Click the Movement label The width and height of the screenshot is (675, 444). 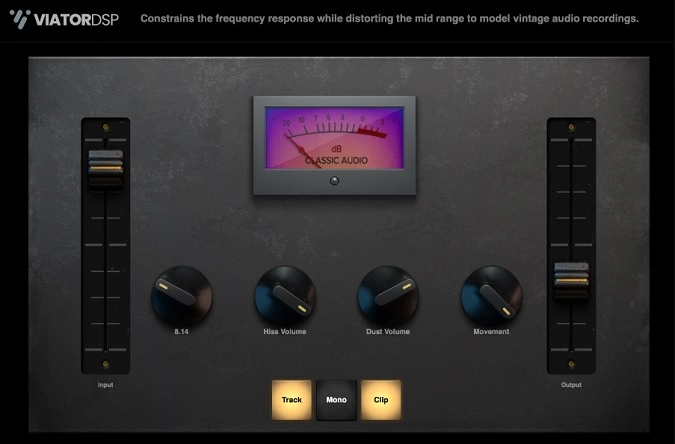point(491,332)
